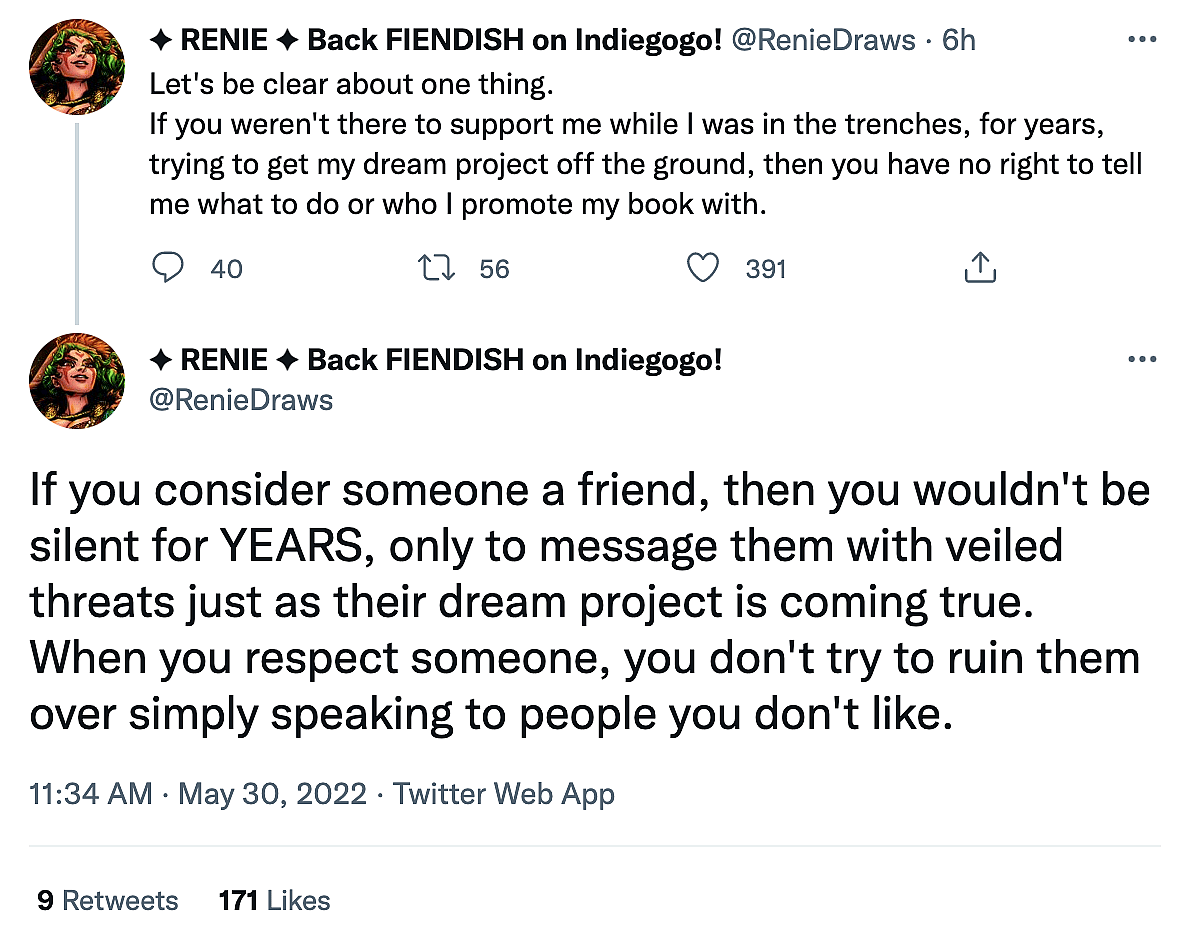1190x947 pixels.
Task: Click the tweet text starting "If you consider someone"
Action: (x=590, y=602)
